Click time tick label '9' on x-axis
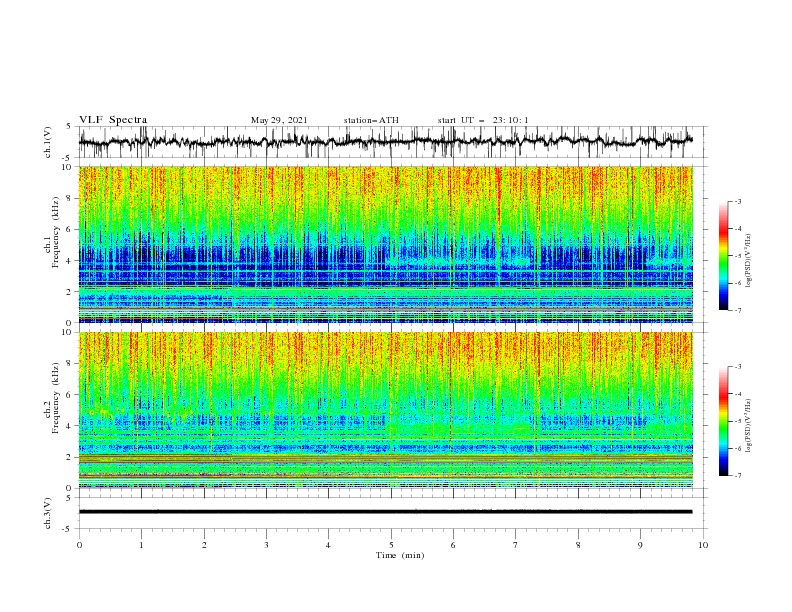Screen dimensions: 792x612 click(x=640, y=545)
